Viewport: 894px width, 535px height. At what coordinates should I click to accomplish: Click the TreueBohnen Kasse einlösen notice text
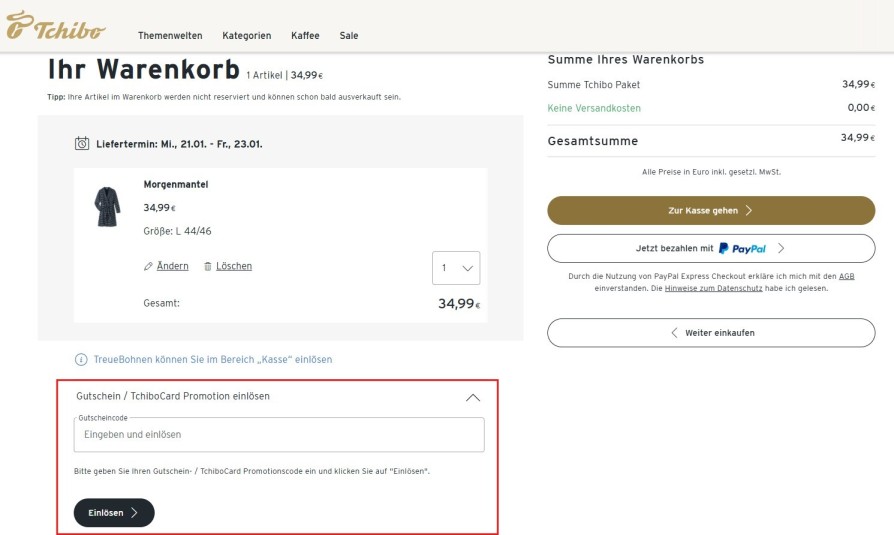click(213, 360)
